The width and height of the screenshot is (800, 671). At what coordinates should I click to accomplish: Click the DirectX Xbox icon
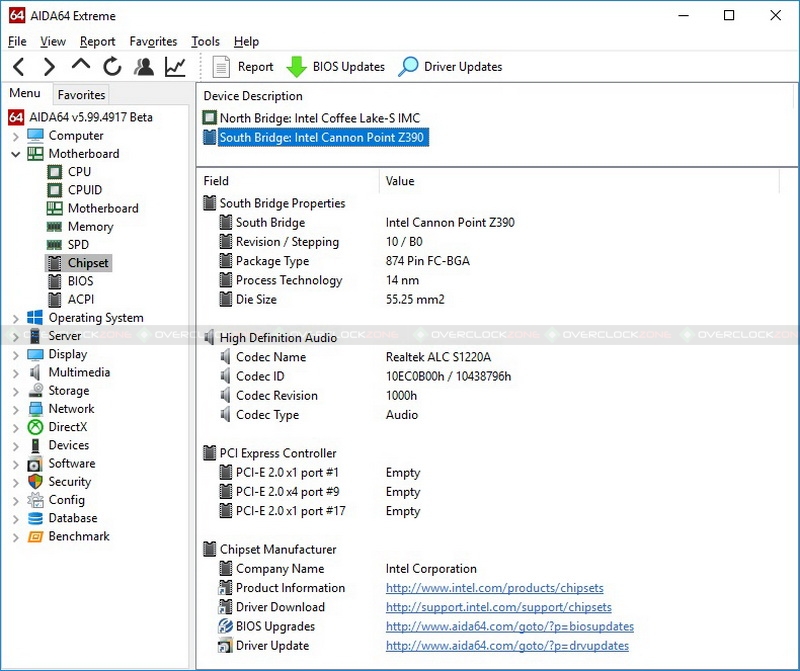coord(35,427)
